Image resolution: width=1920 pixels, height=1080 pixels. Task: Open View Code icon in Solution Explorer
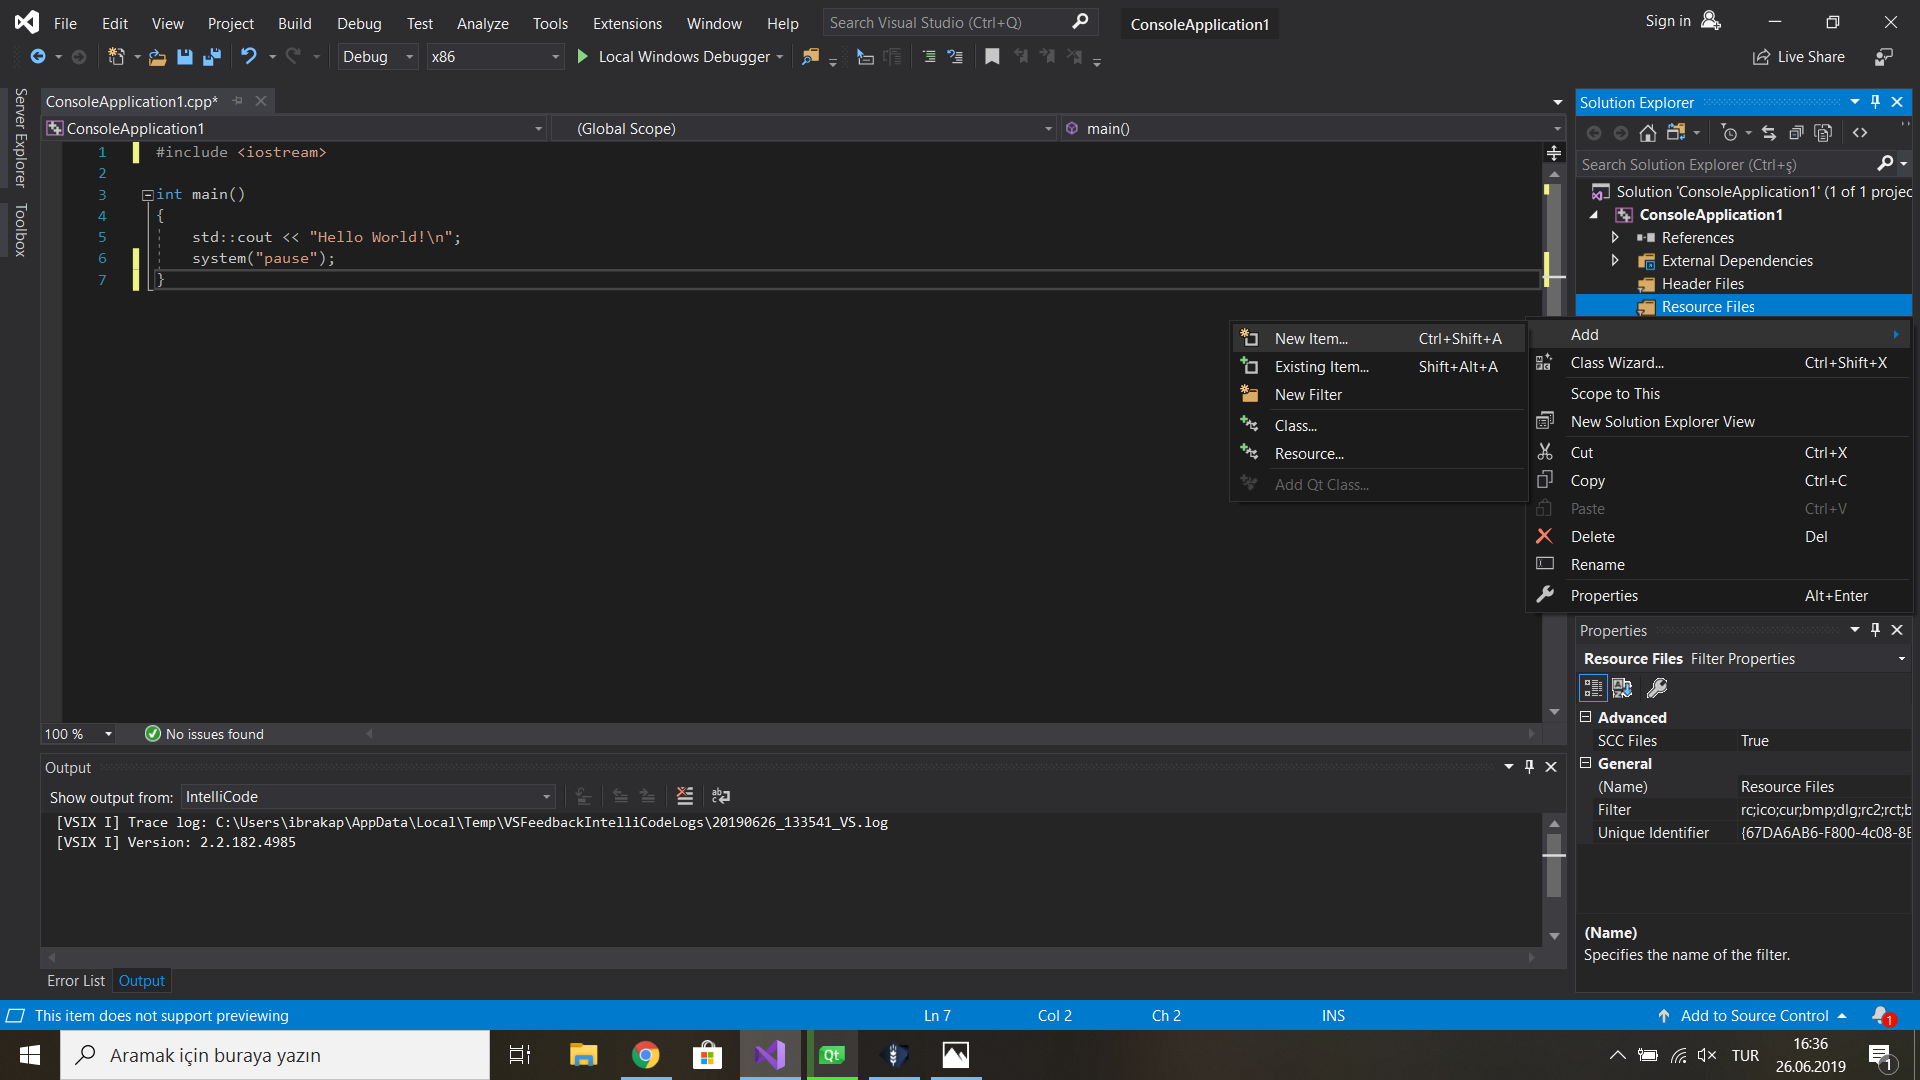1862,132
